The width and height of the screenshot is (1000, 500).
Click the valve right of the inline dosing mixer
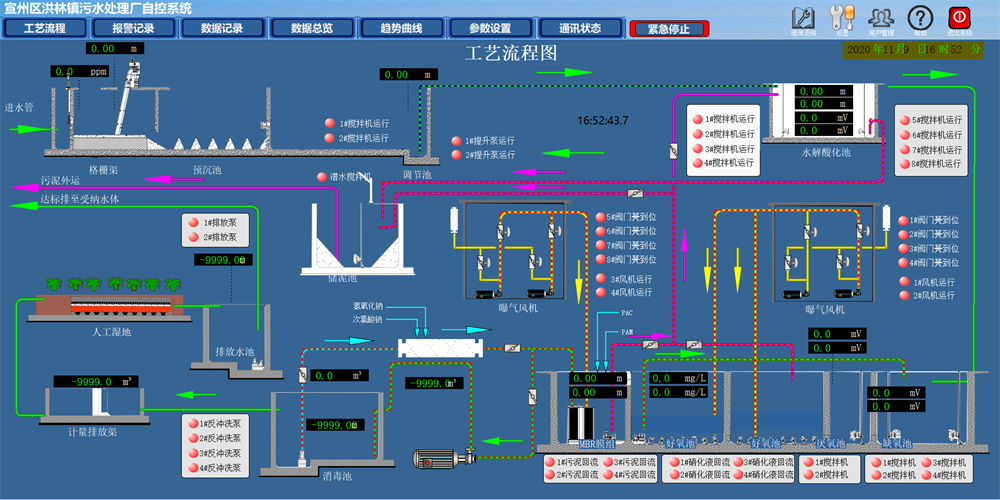pos(511,348)
